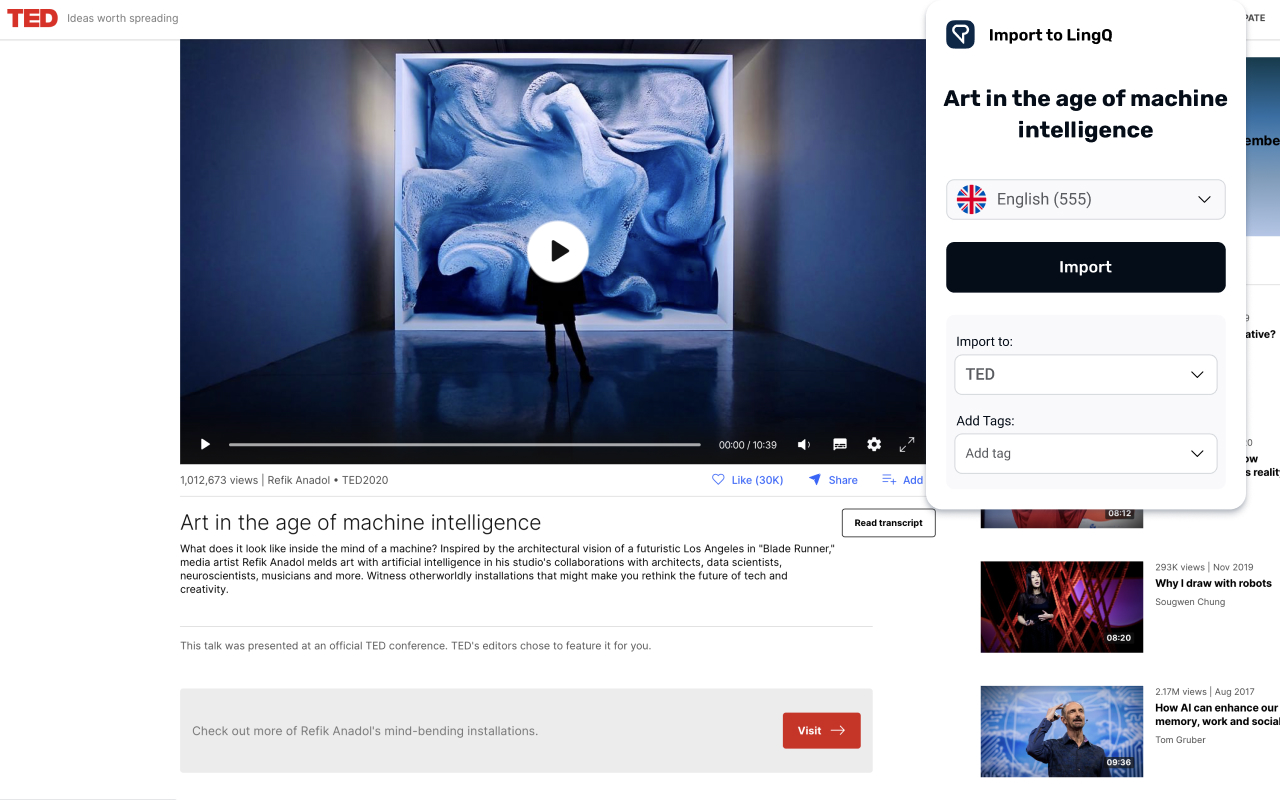Expand the Import to TED dropdown
The image size is (1280, 800).
tap(1085, 374)
